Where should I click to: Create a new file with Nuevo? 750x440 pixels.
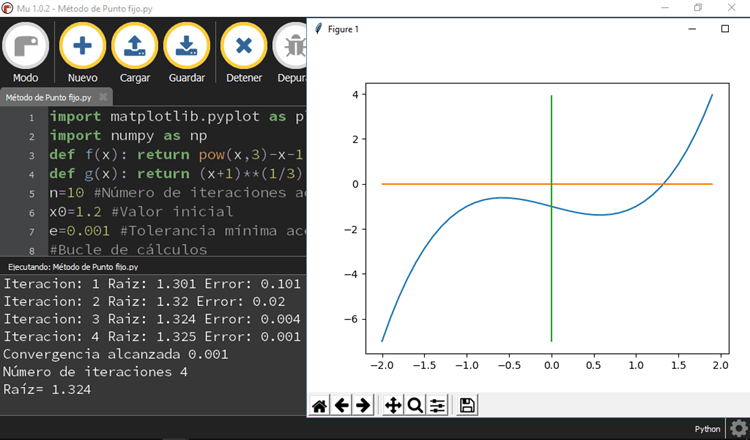point(82,52)
